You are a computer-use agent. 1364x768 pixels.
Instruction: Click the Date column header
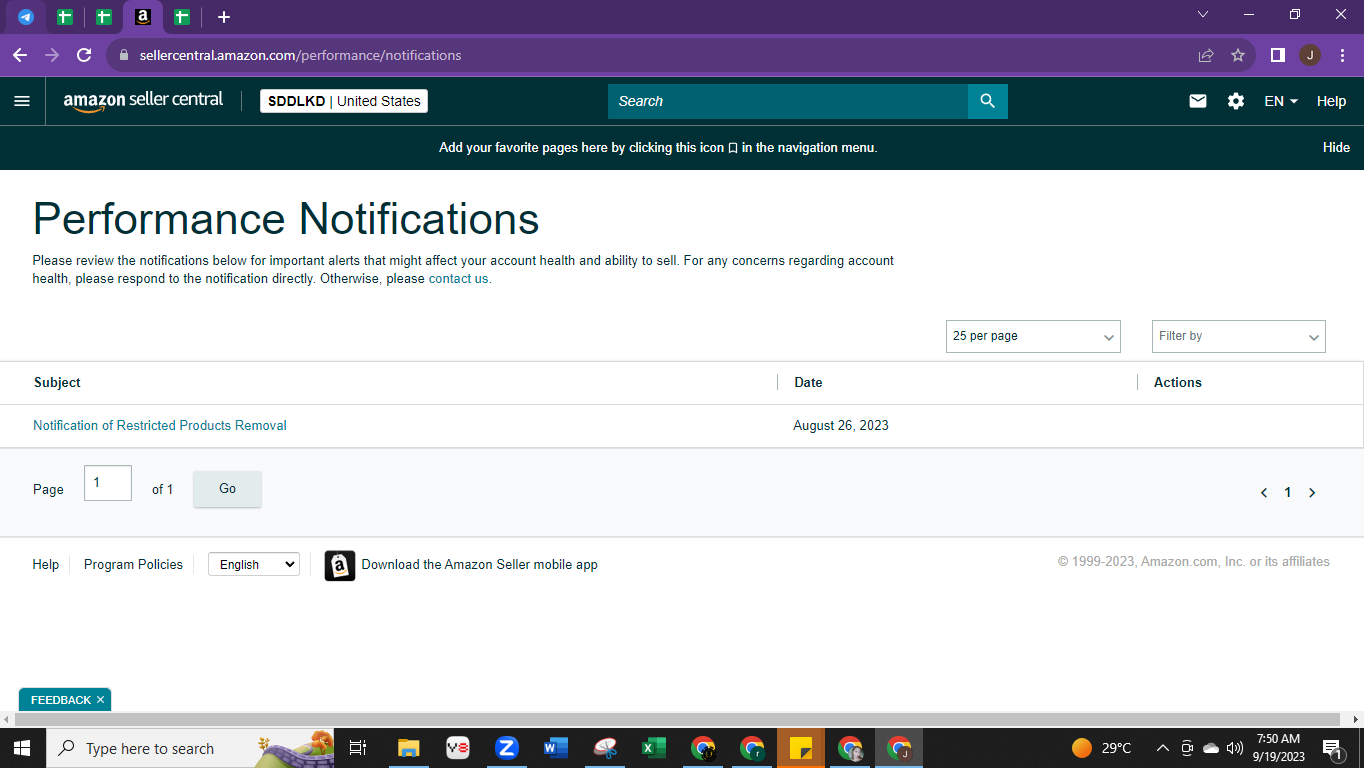click(808, 382)
